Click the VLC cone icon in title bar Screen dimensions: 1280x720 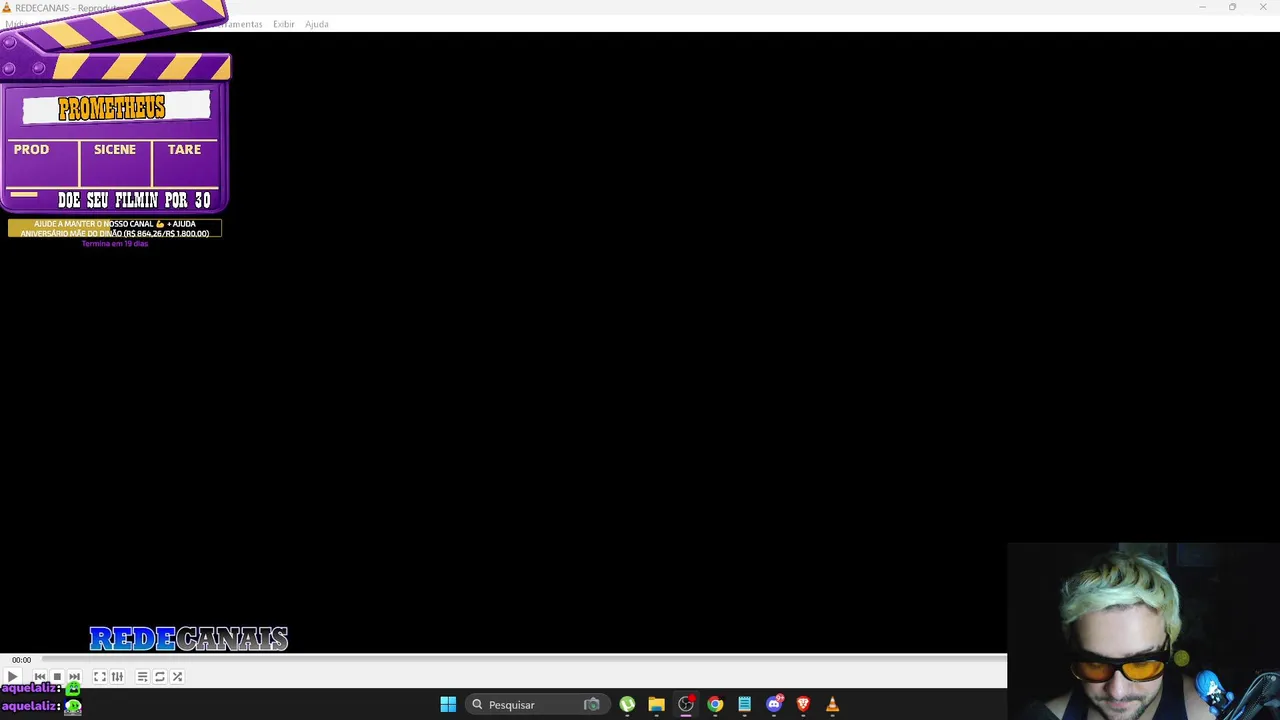coord(7,8)
